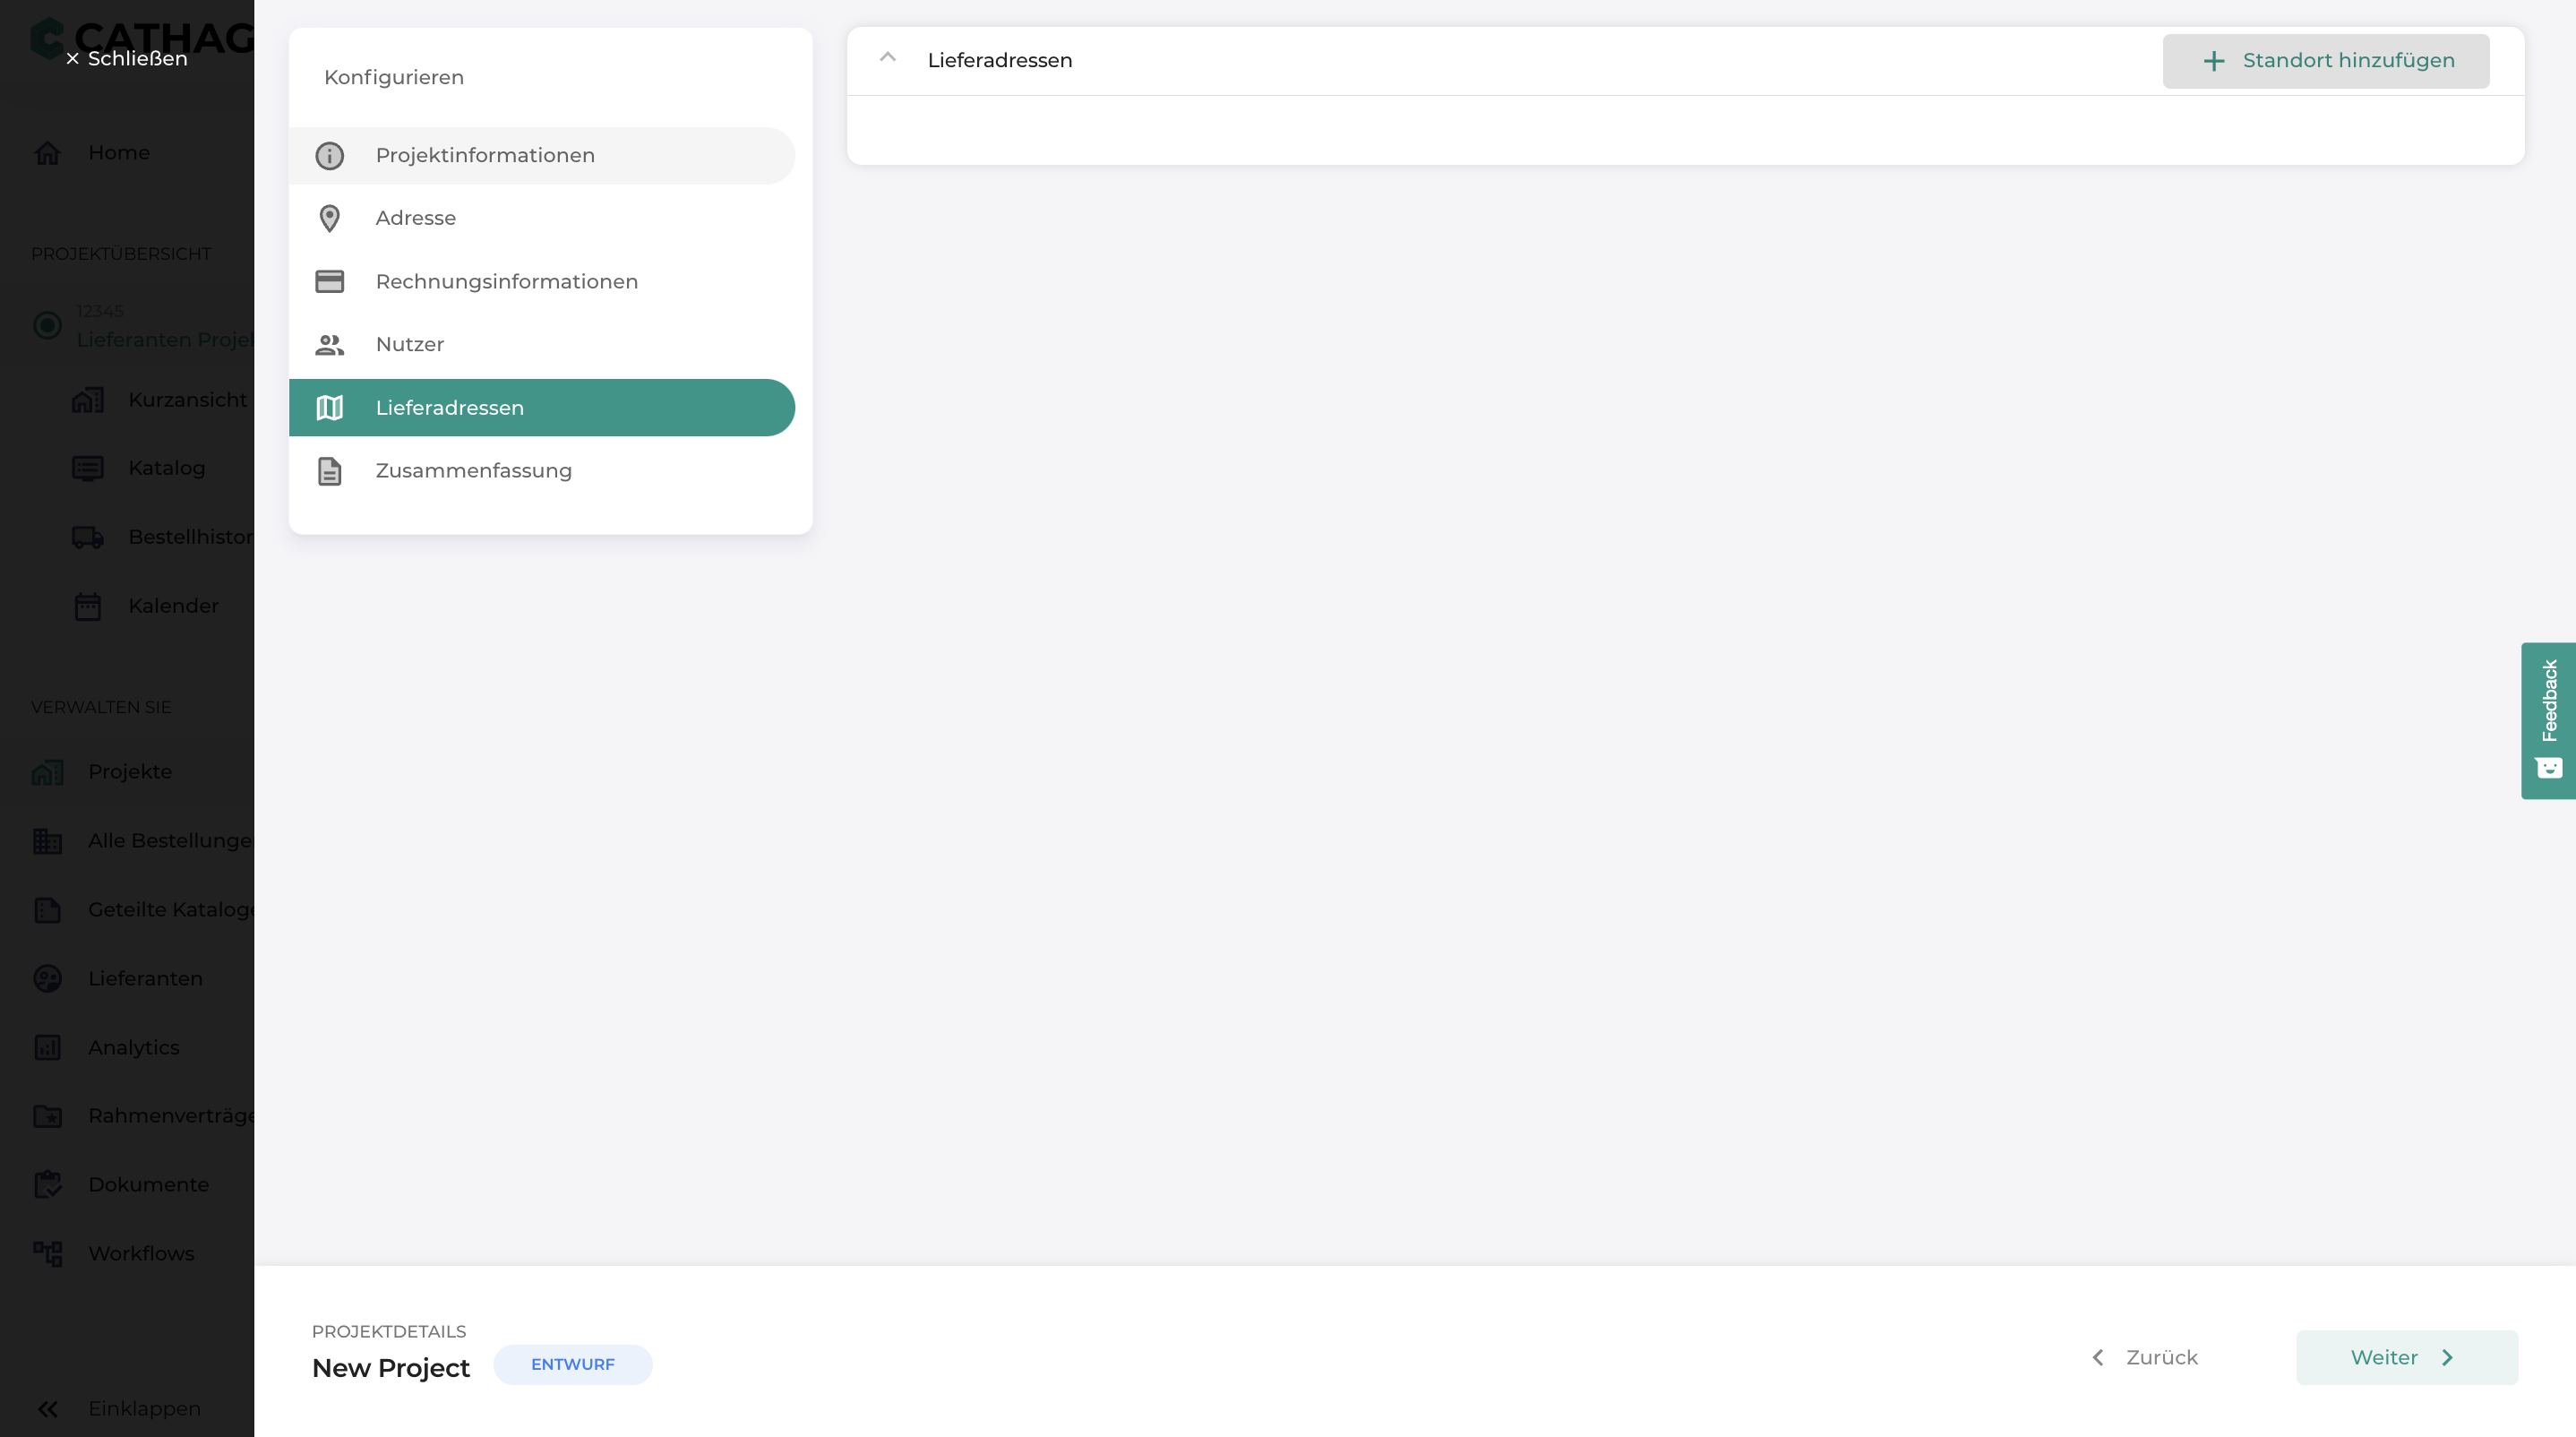Open Kurzansicht in the sidebar
The width and height of the screenshot is (2576, 1437).
187,400
